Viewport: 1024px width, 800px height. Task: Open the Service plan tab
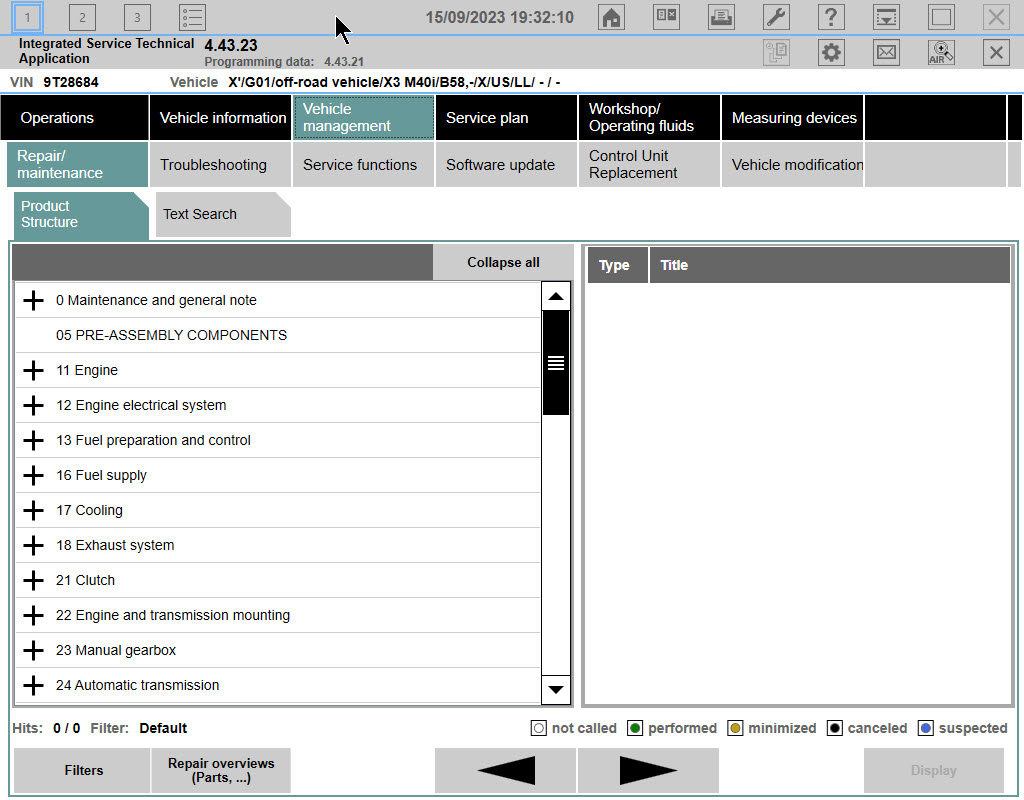[x=507, y=118]
